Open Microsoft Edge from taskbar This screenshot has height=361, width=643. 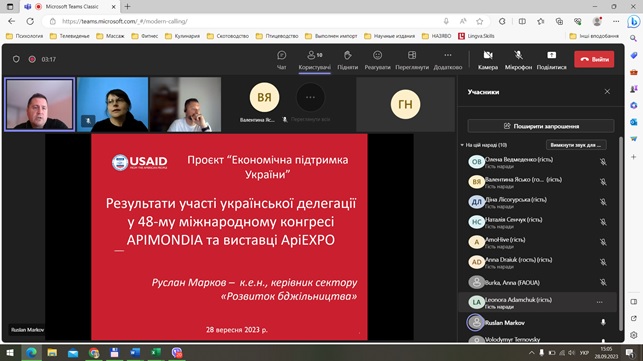(x=31, y=353)
